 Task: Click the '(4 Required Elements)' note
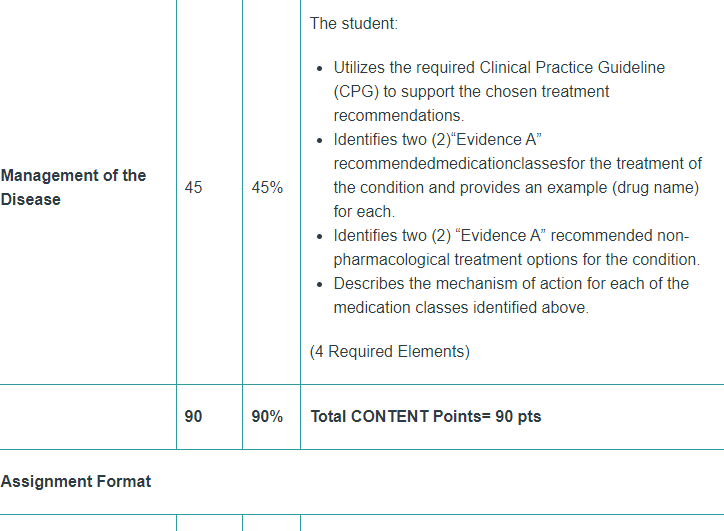(x=390, y=351)
